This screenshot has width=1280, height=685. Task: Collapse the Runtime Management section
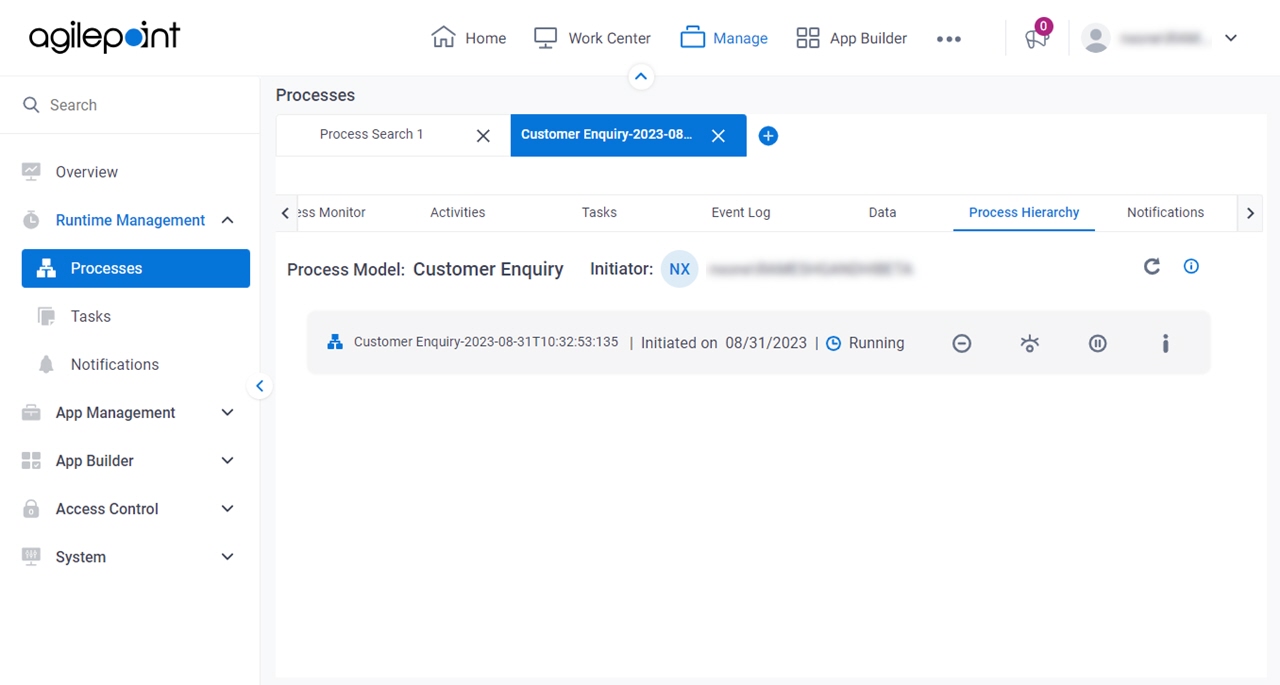(x=227, y=220)
